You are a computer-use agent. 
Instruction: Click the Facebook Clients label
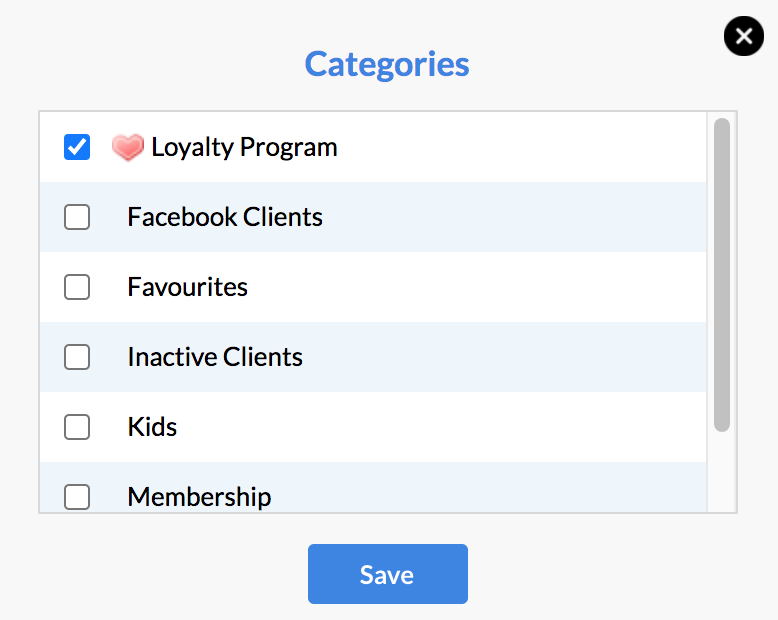pos(225,217)
